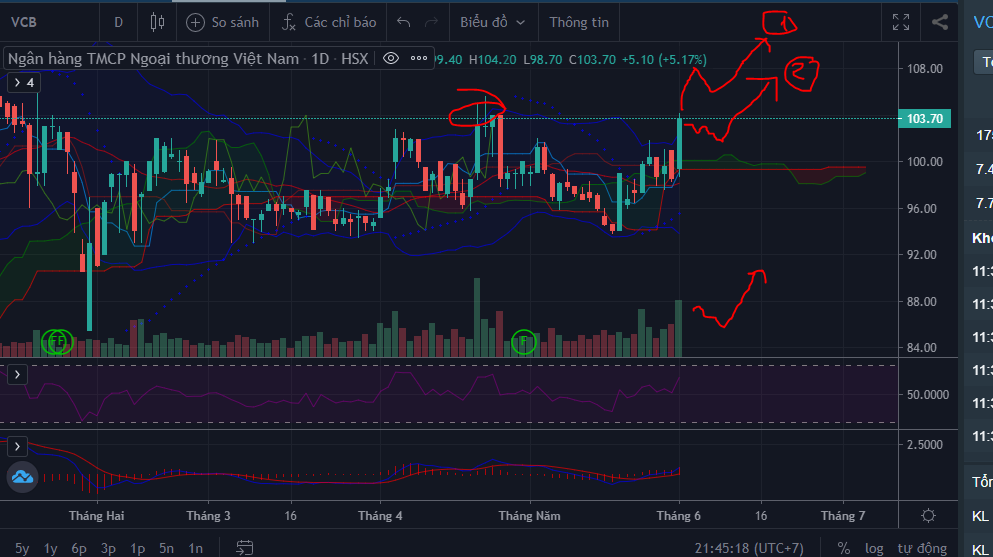The height and width of the screenshot is (557, 993).
Task: Click the 1D interval label in legend
Action: coord(320,59)
